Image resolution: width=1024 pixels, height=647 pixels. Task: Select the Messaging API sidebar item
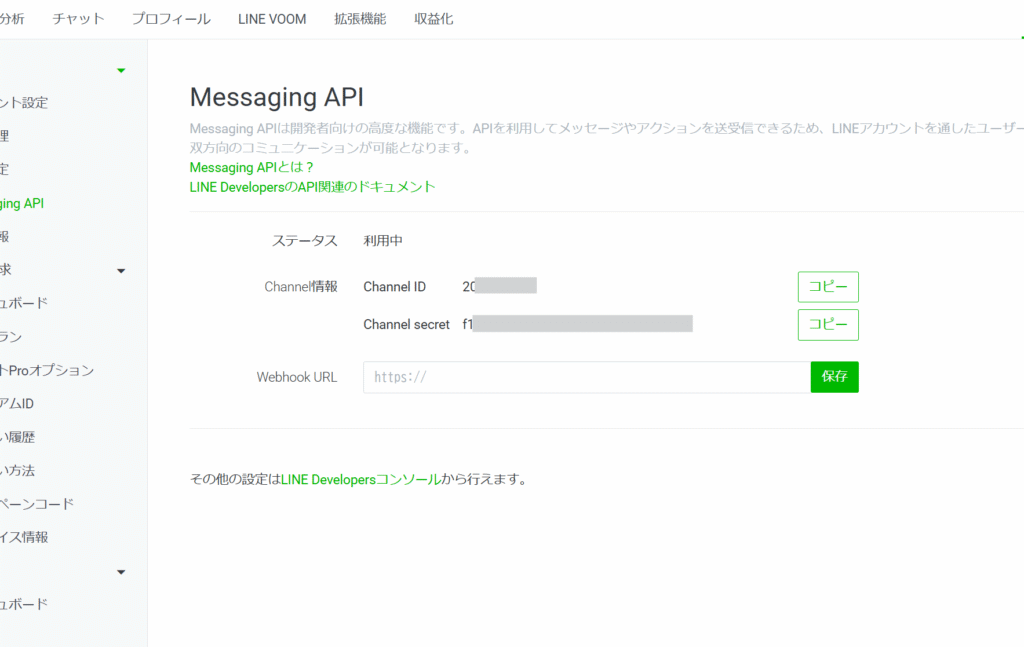(x=22, y=203)
